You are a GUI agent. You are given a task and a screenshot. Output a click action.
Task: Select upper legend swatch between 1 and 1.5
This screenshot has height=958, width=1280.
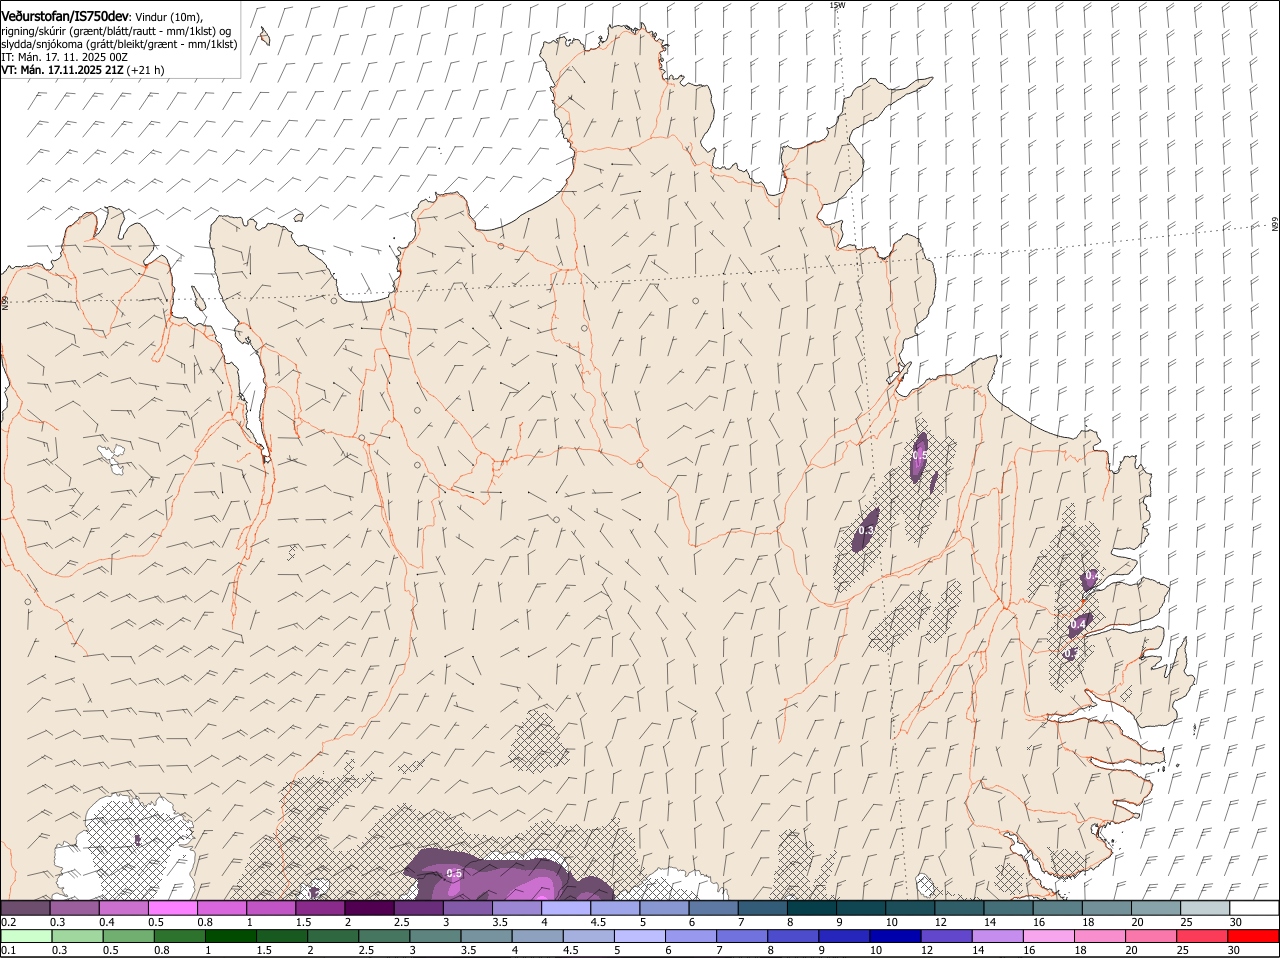point(270,908)
